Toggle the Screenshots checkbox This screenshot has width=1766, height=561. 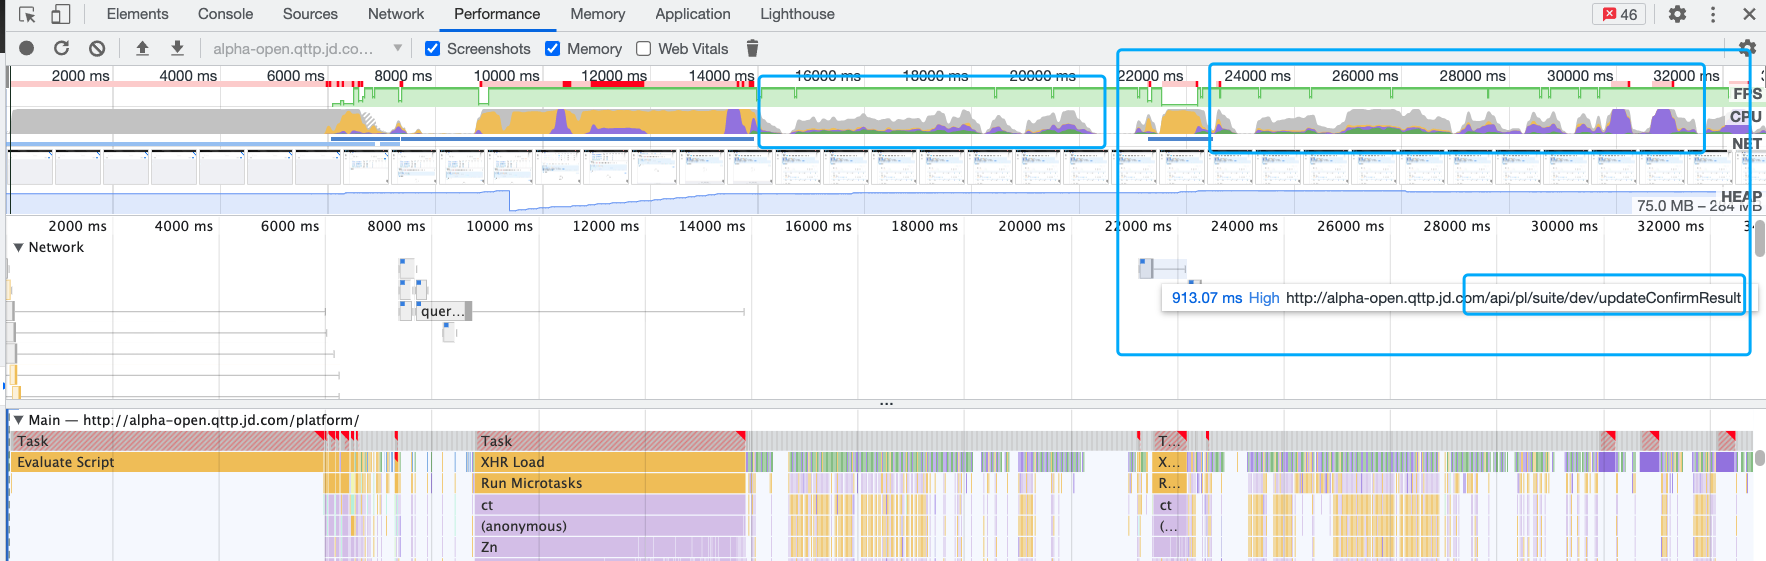(432, 48)
